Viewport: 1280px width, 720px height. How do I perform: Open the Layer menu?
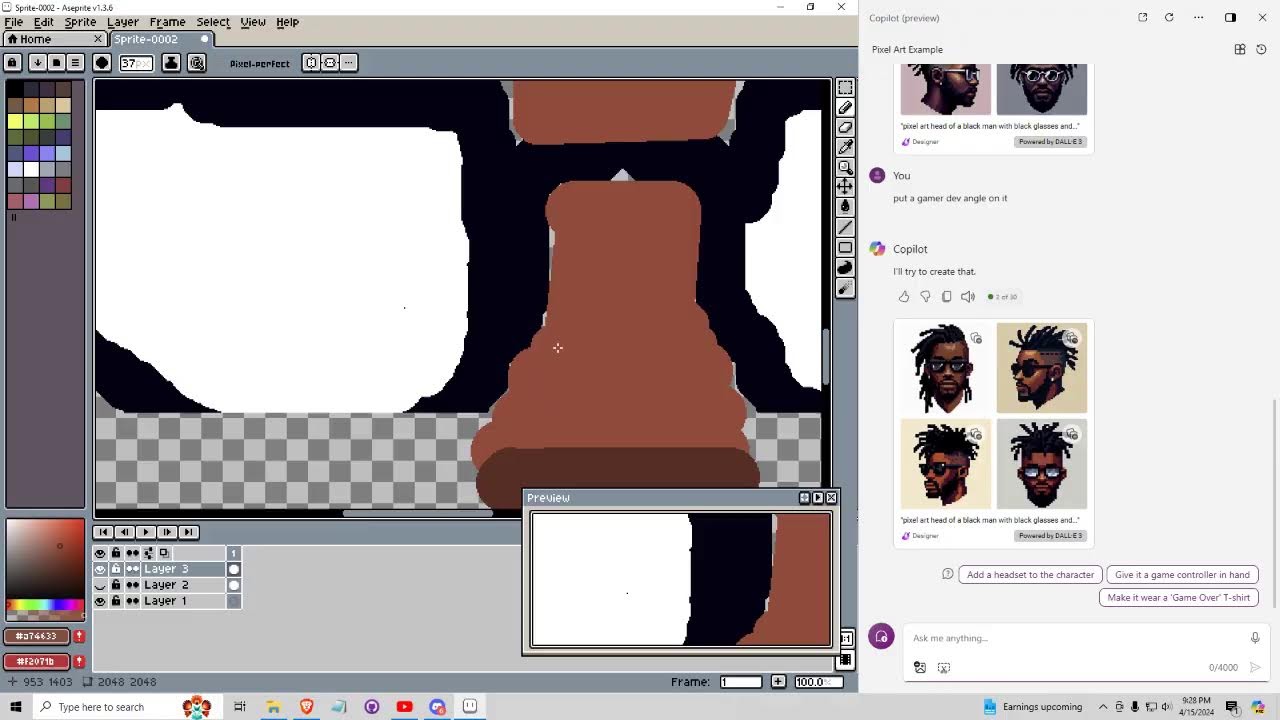click(123, 22)
